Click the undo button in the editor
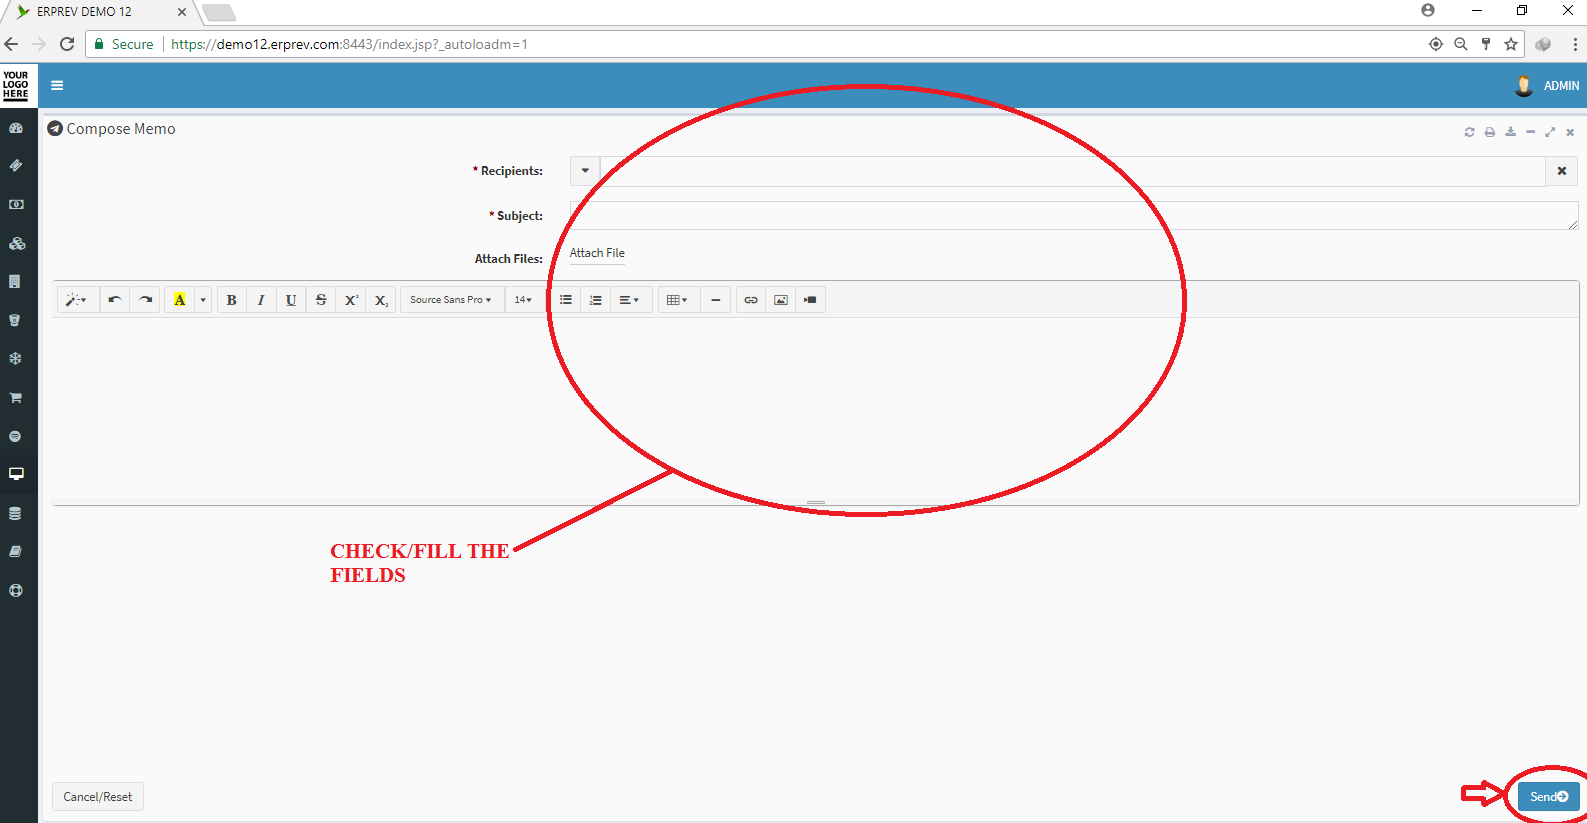1587x823 pixels. 115,299
